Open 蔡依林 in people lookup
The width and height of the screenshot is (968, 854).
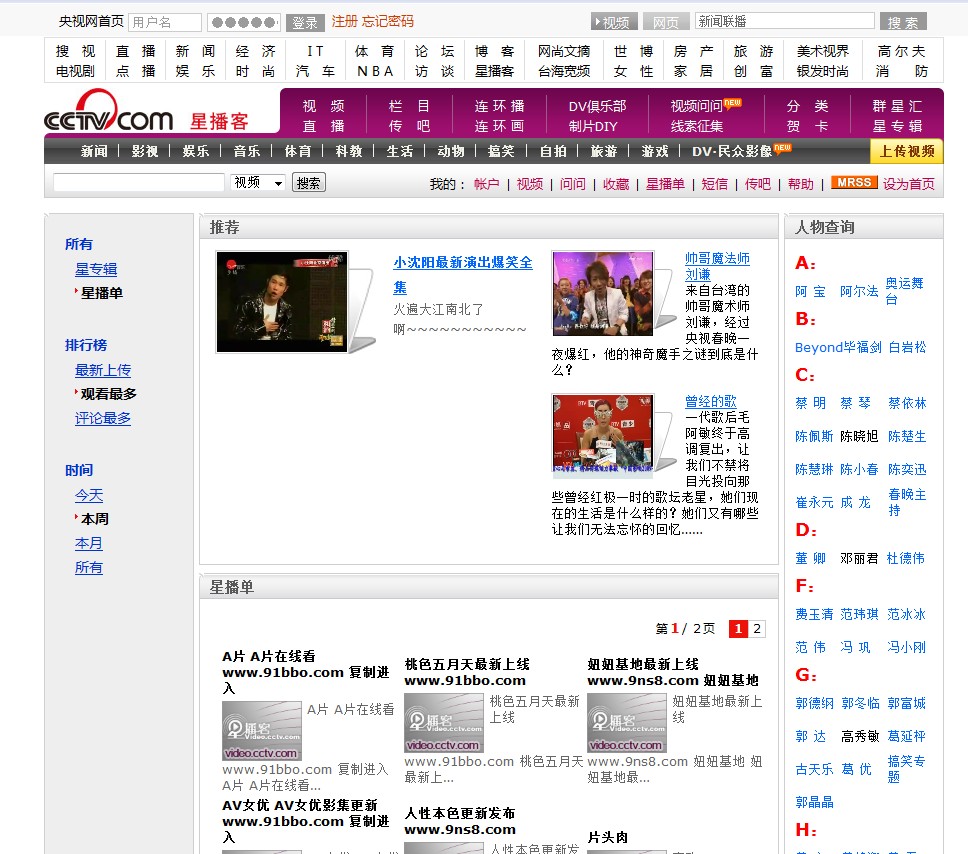pyautogui.click(x=907, y=403)
